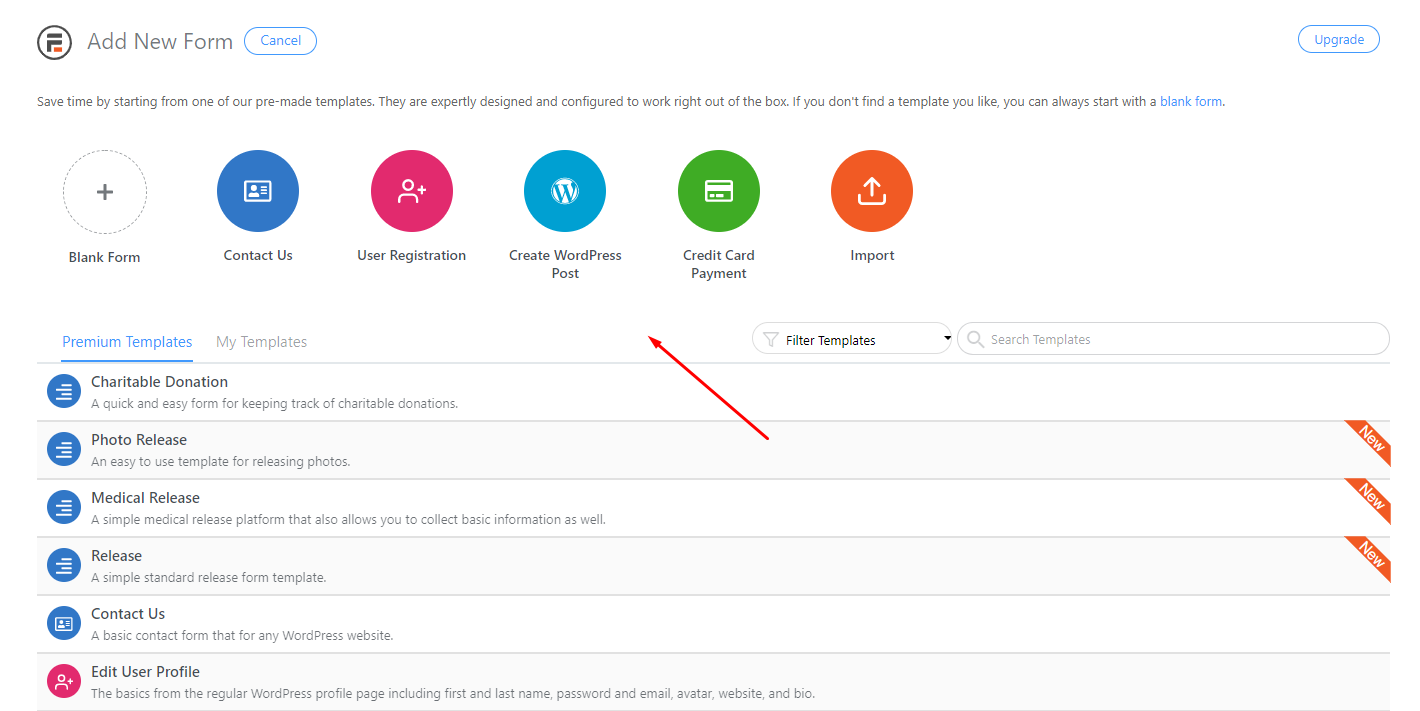This screenshot has height=711, width=1420.
Task: Choose the Release template row title
Action: coord(116,556)
